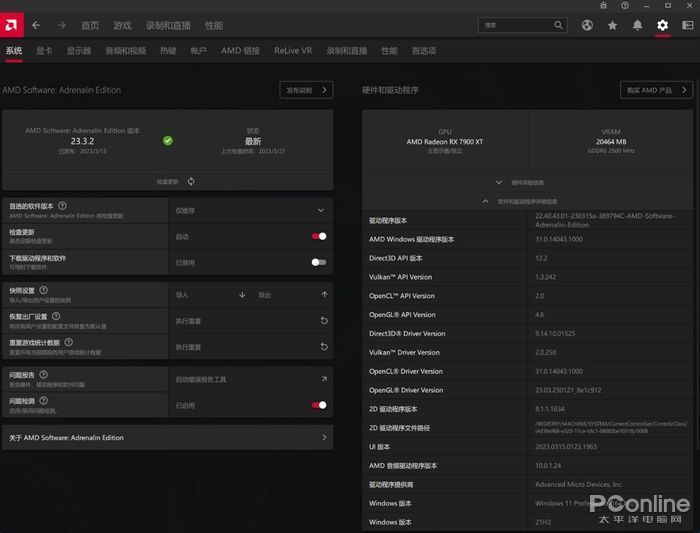This screenshot has width=700, height=533.
Task: Open 关于 AMD Software: Adrenalin Edition row
Action: click(x=168, y=437)
